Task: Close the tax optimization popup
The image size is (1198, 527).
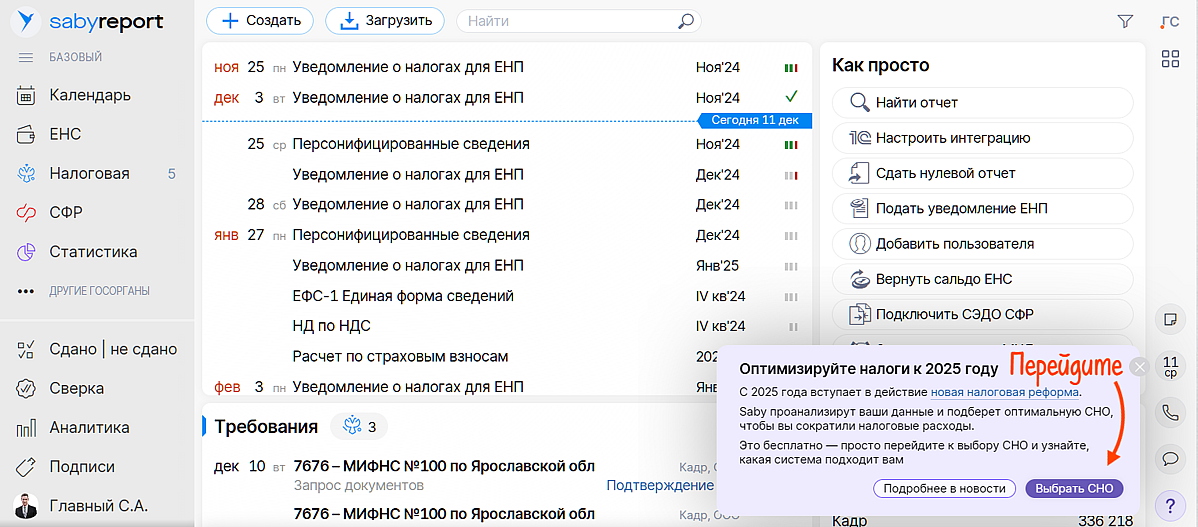Action: click(1139, 367)
